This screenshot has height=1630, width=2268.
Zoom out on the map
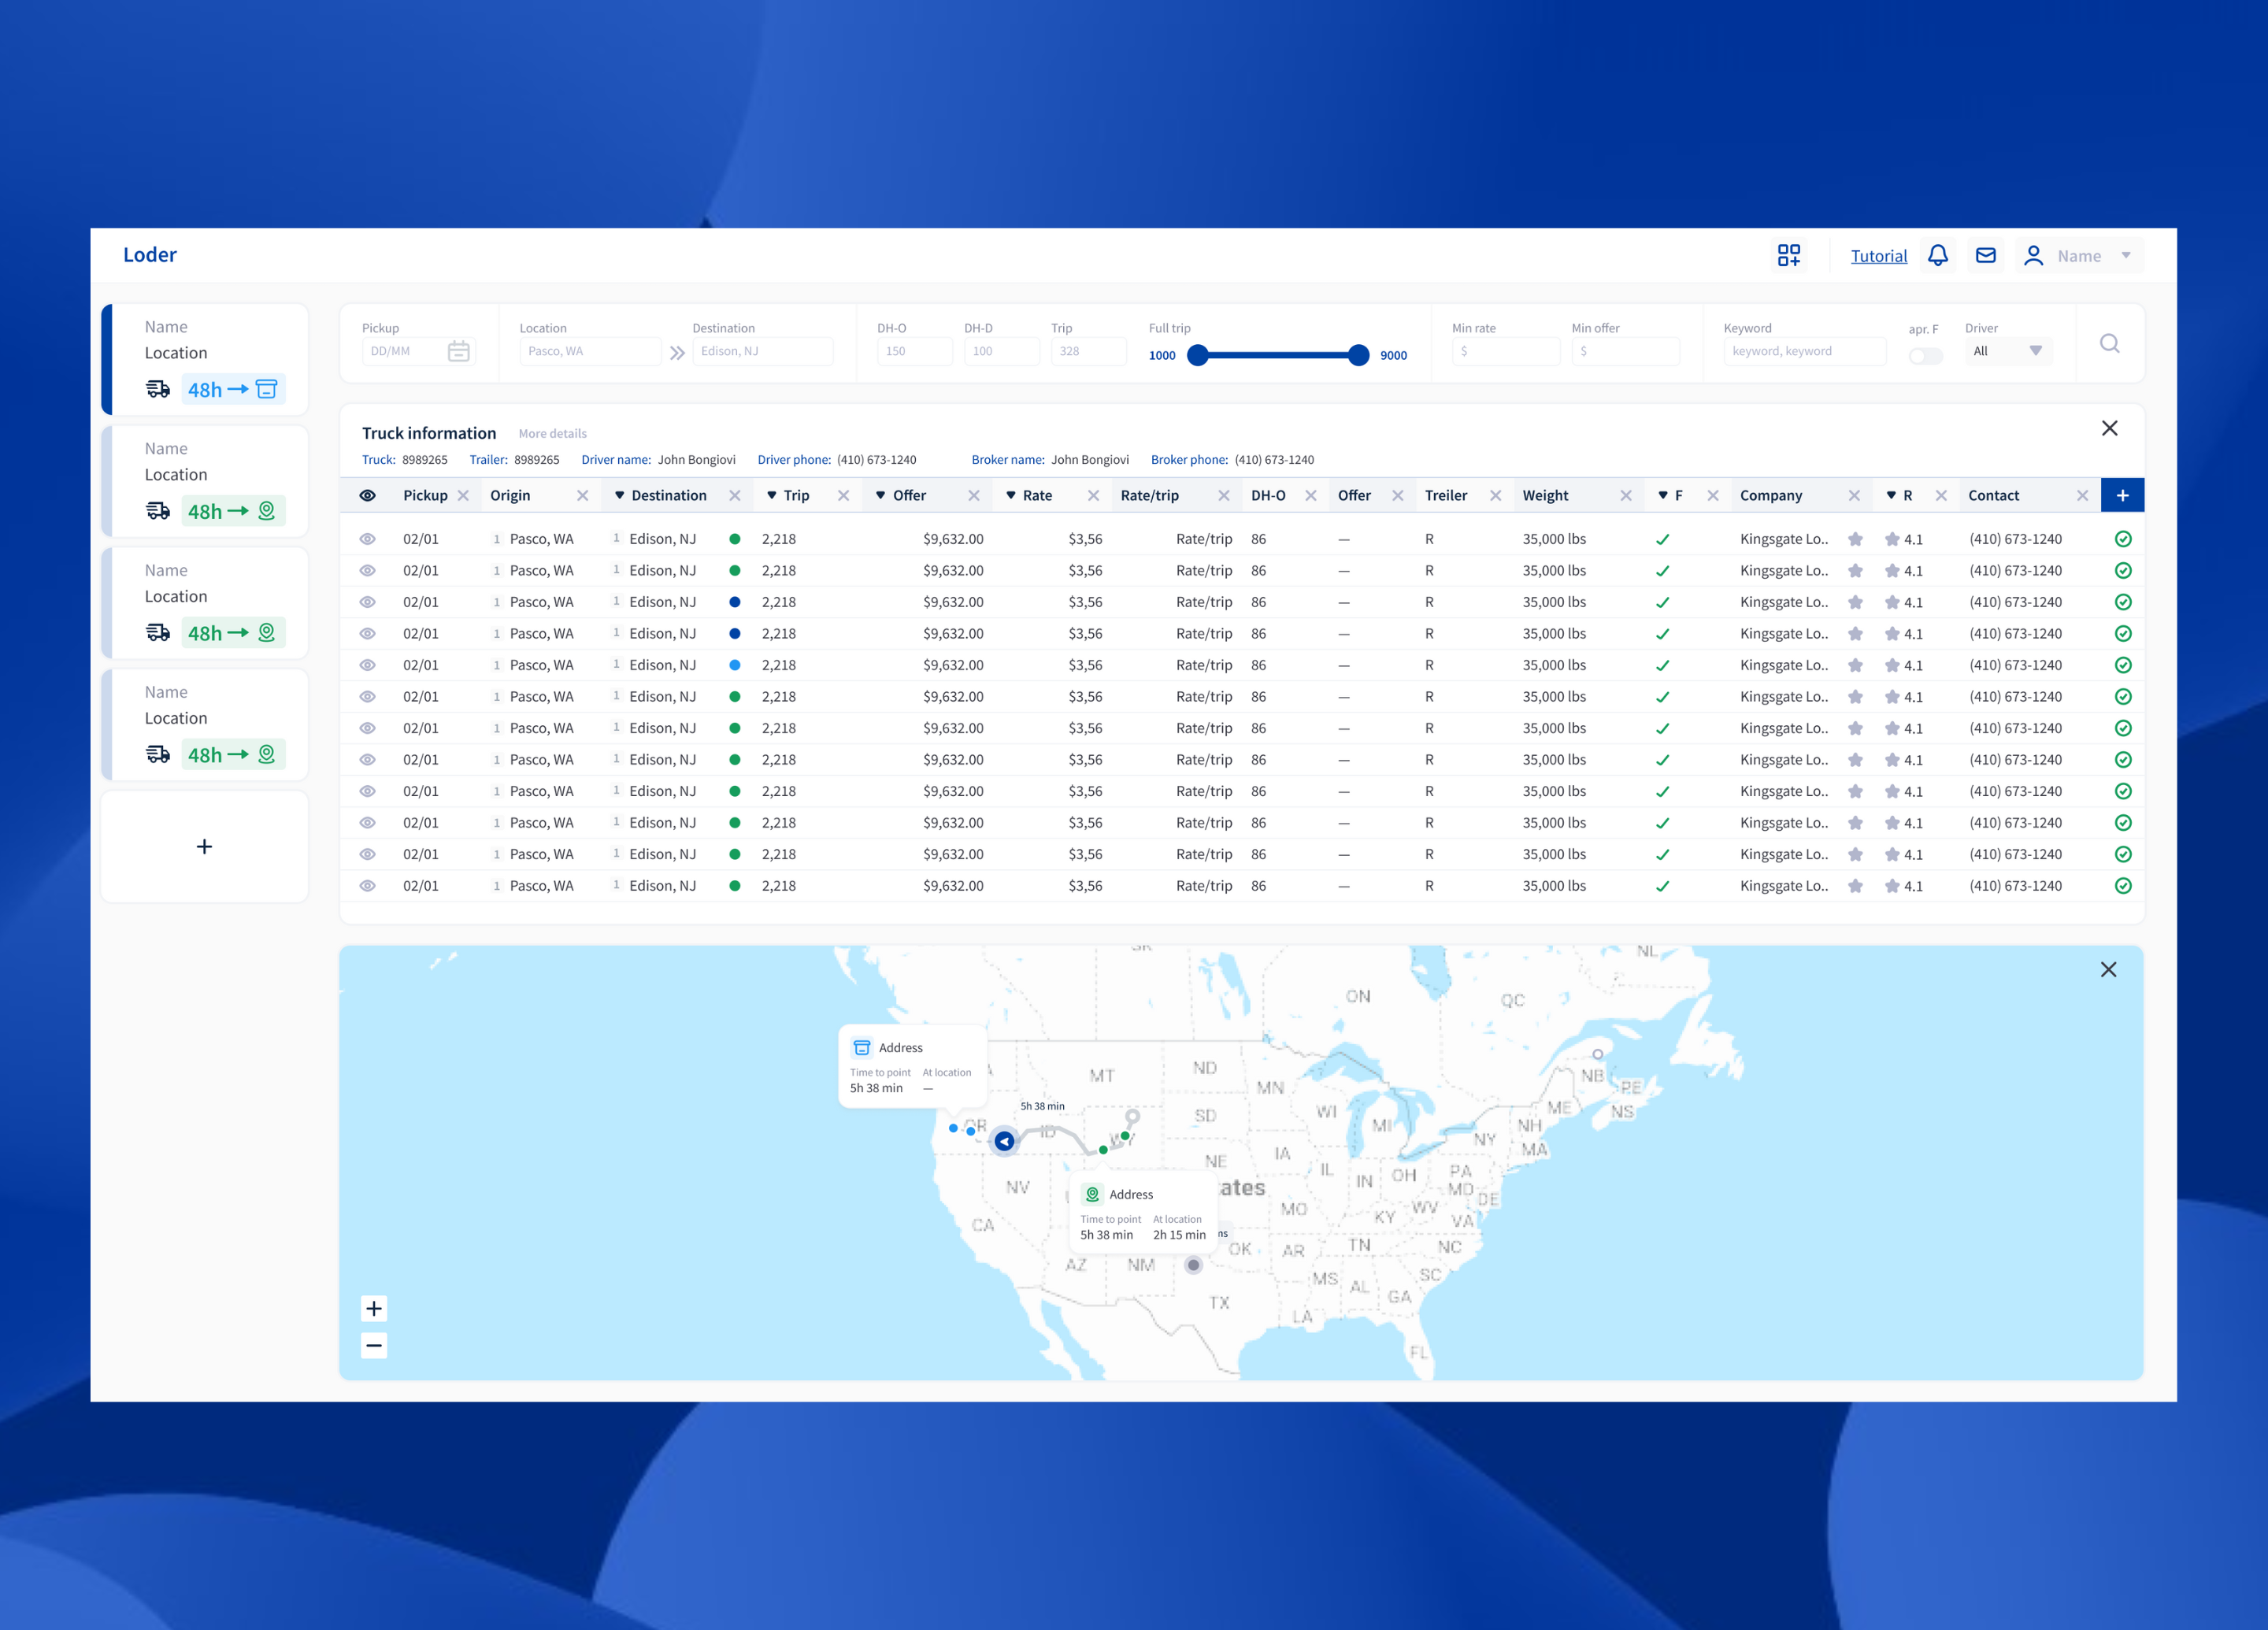click(373, 1345)
